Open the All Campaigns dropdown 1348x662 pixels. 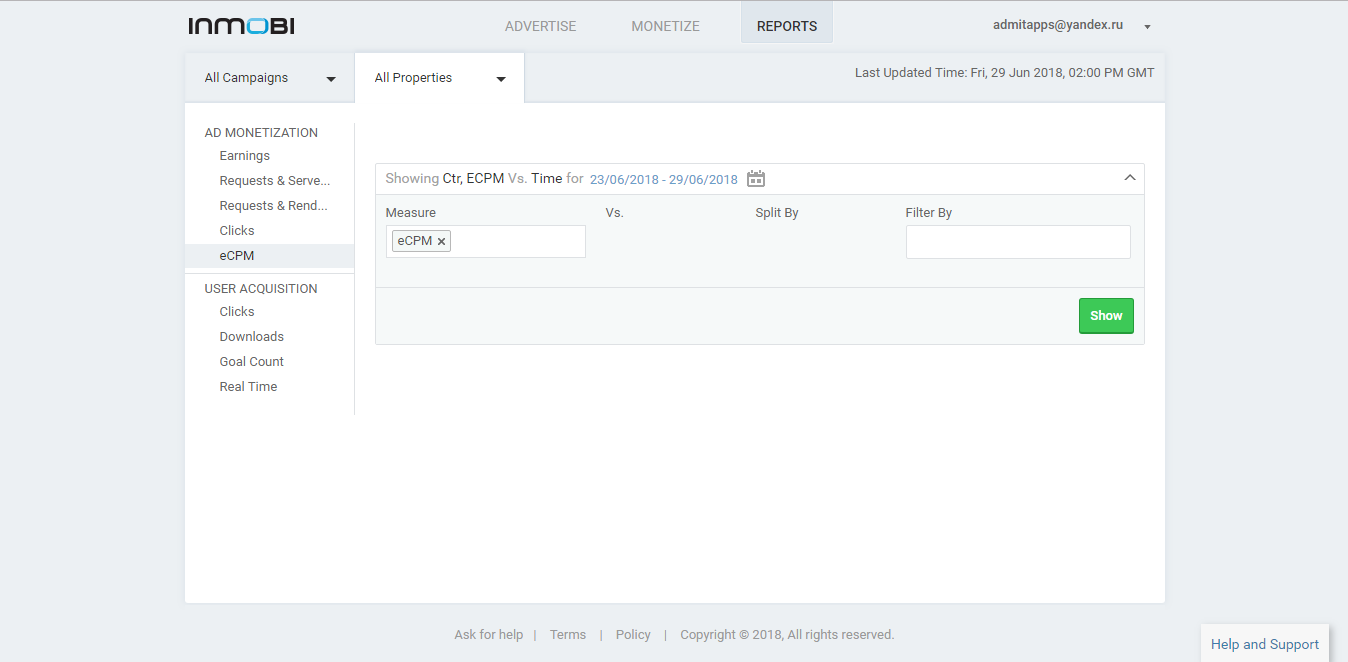(x=270, y=78)
